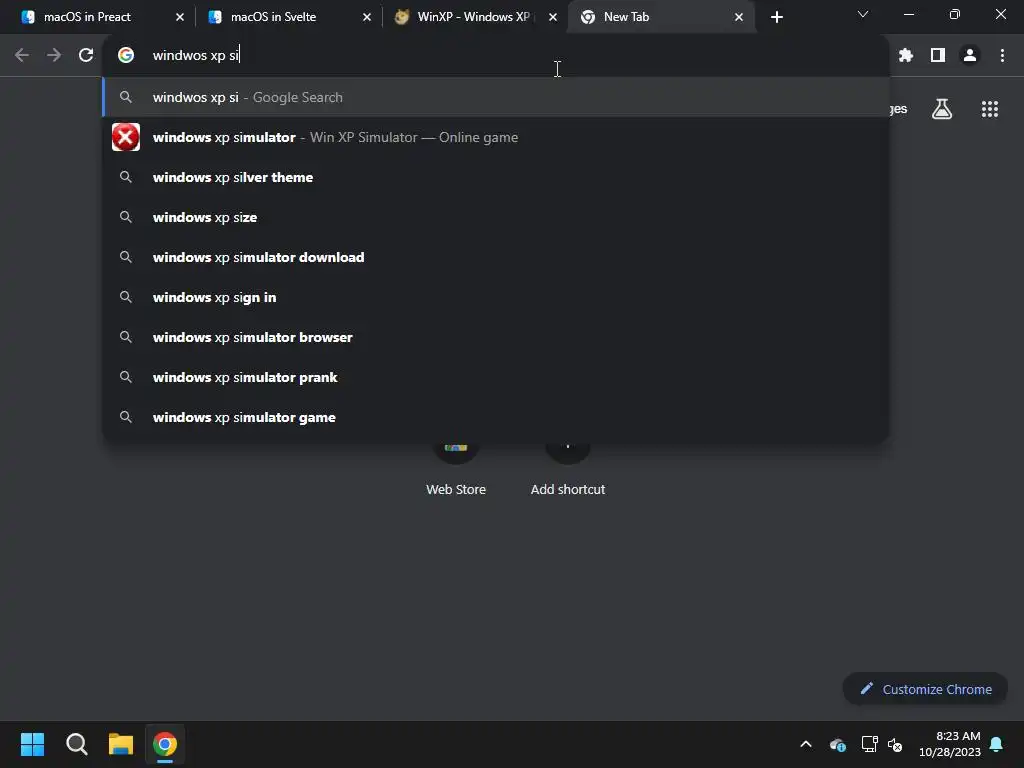The image size is (1024, 768).
Task: Switch to macOS in Svelte tab
Action: click(x=289, y=17)
